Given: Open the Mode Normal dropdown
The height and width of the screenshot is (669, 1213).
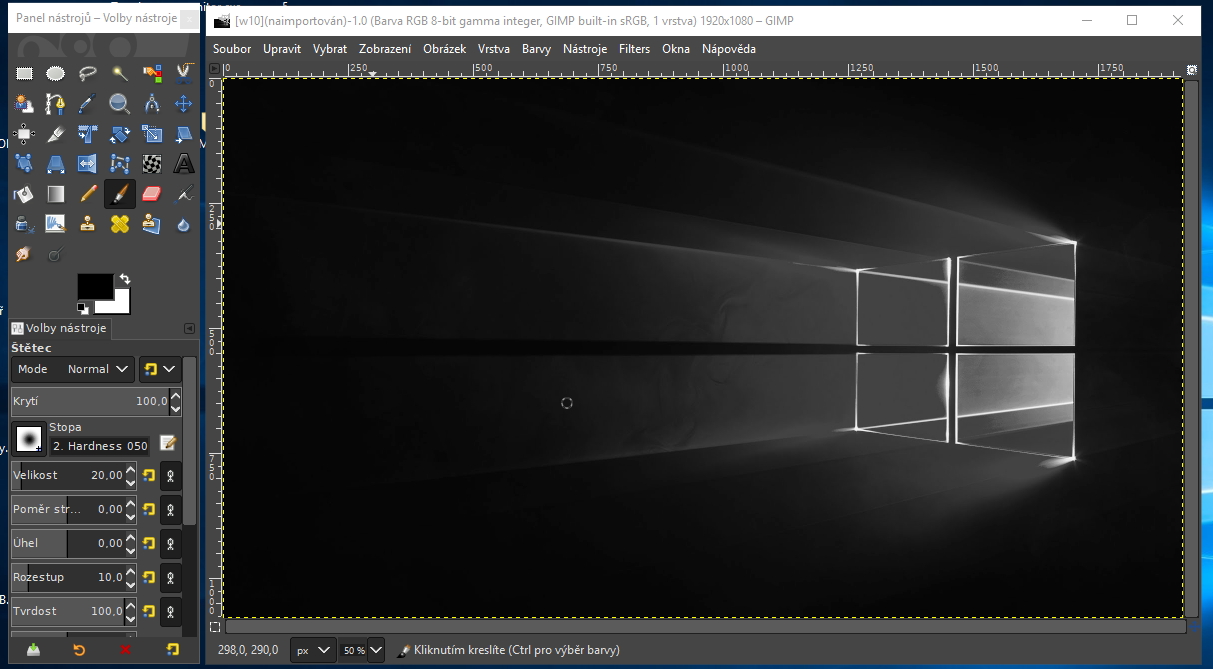Looking at the screenshot, I should 73,369.
